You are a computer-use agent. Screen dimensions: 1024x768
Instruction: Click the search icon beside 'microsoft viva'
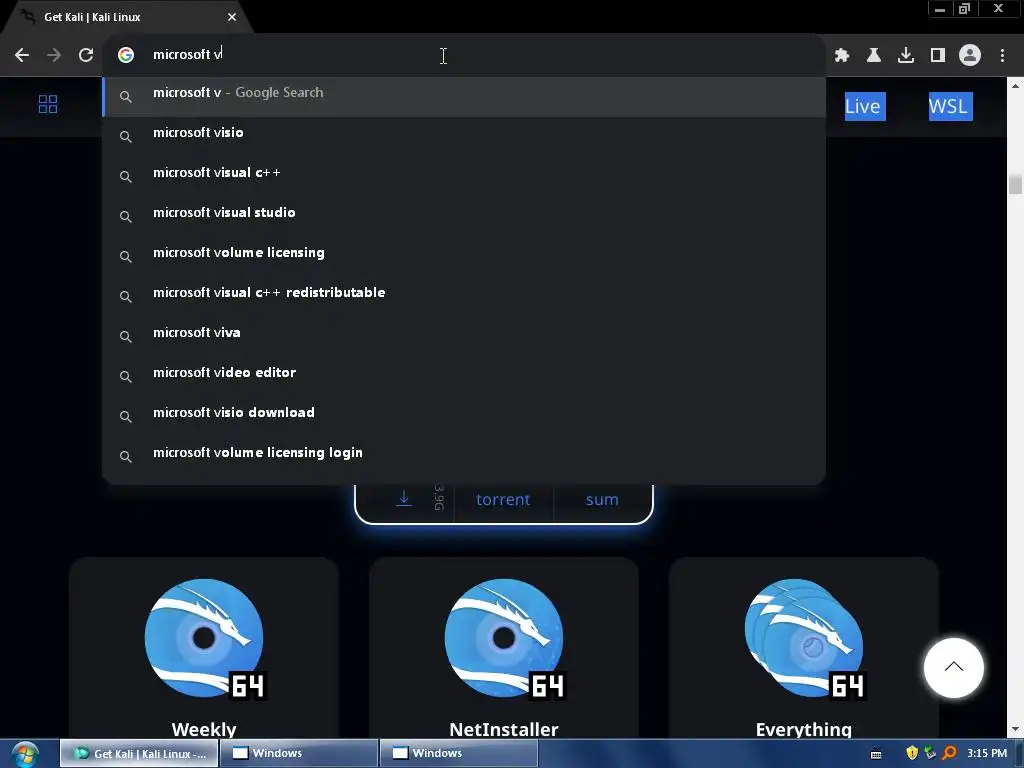tap(126, 336)
